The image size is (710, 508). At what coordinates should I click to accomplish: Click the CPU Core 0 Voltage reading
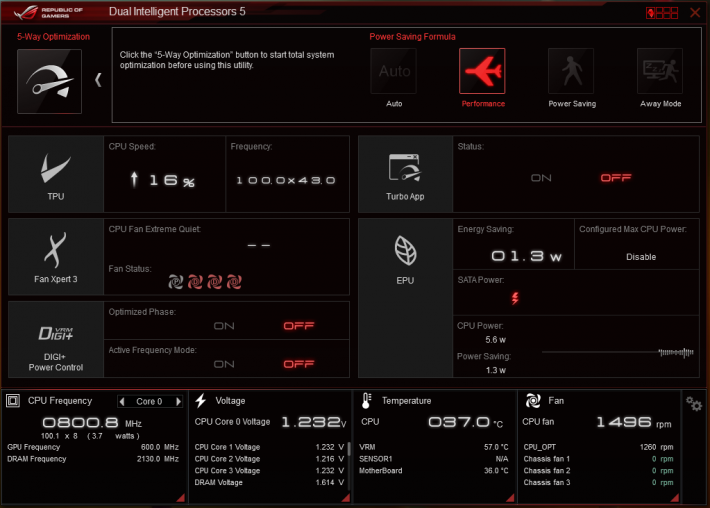313,422
